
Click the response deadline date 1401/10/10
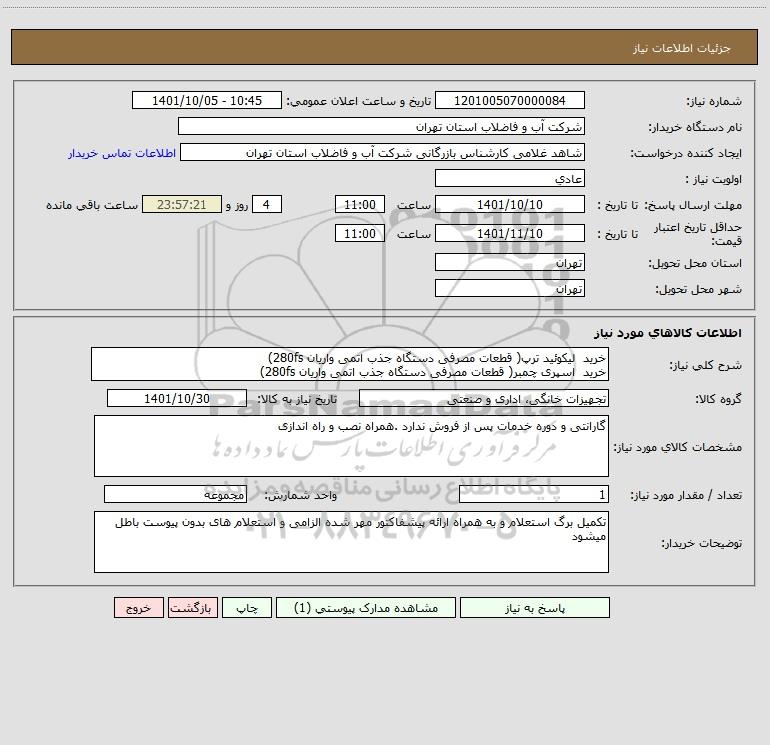510,204
